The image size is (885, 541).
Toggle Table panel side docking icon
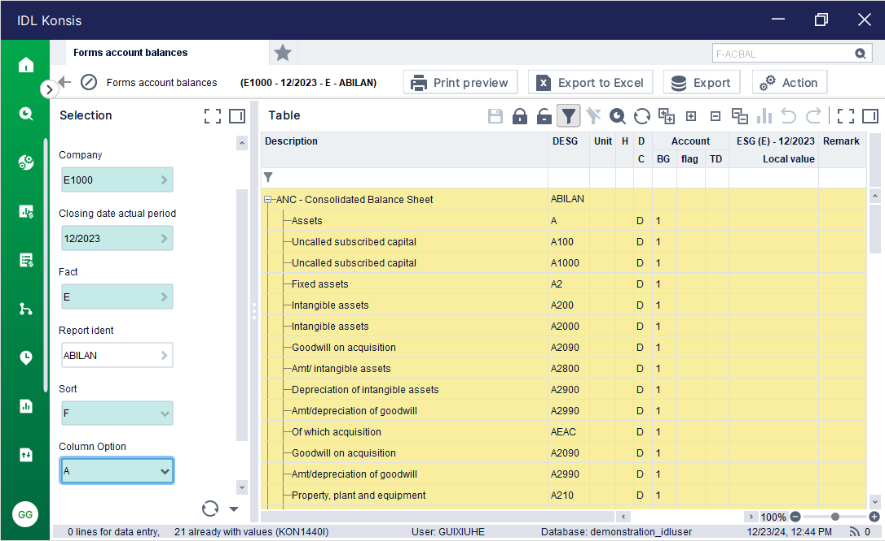pyautogui.click(x=870, y=116)
